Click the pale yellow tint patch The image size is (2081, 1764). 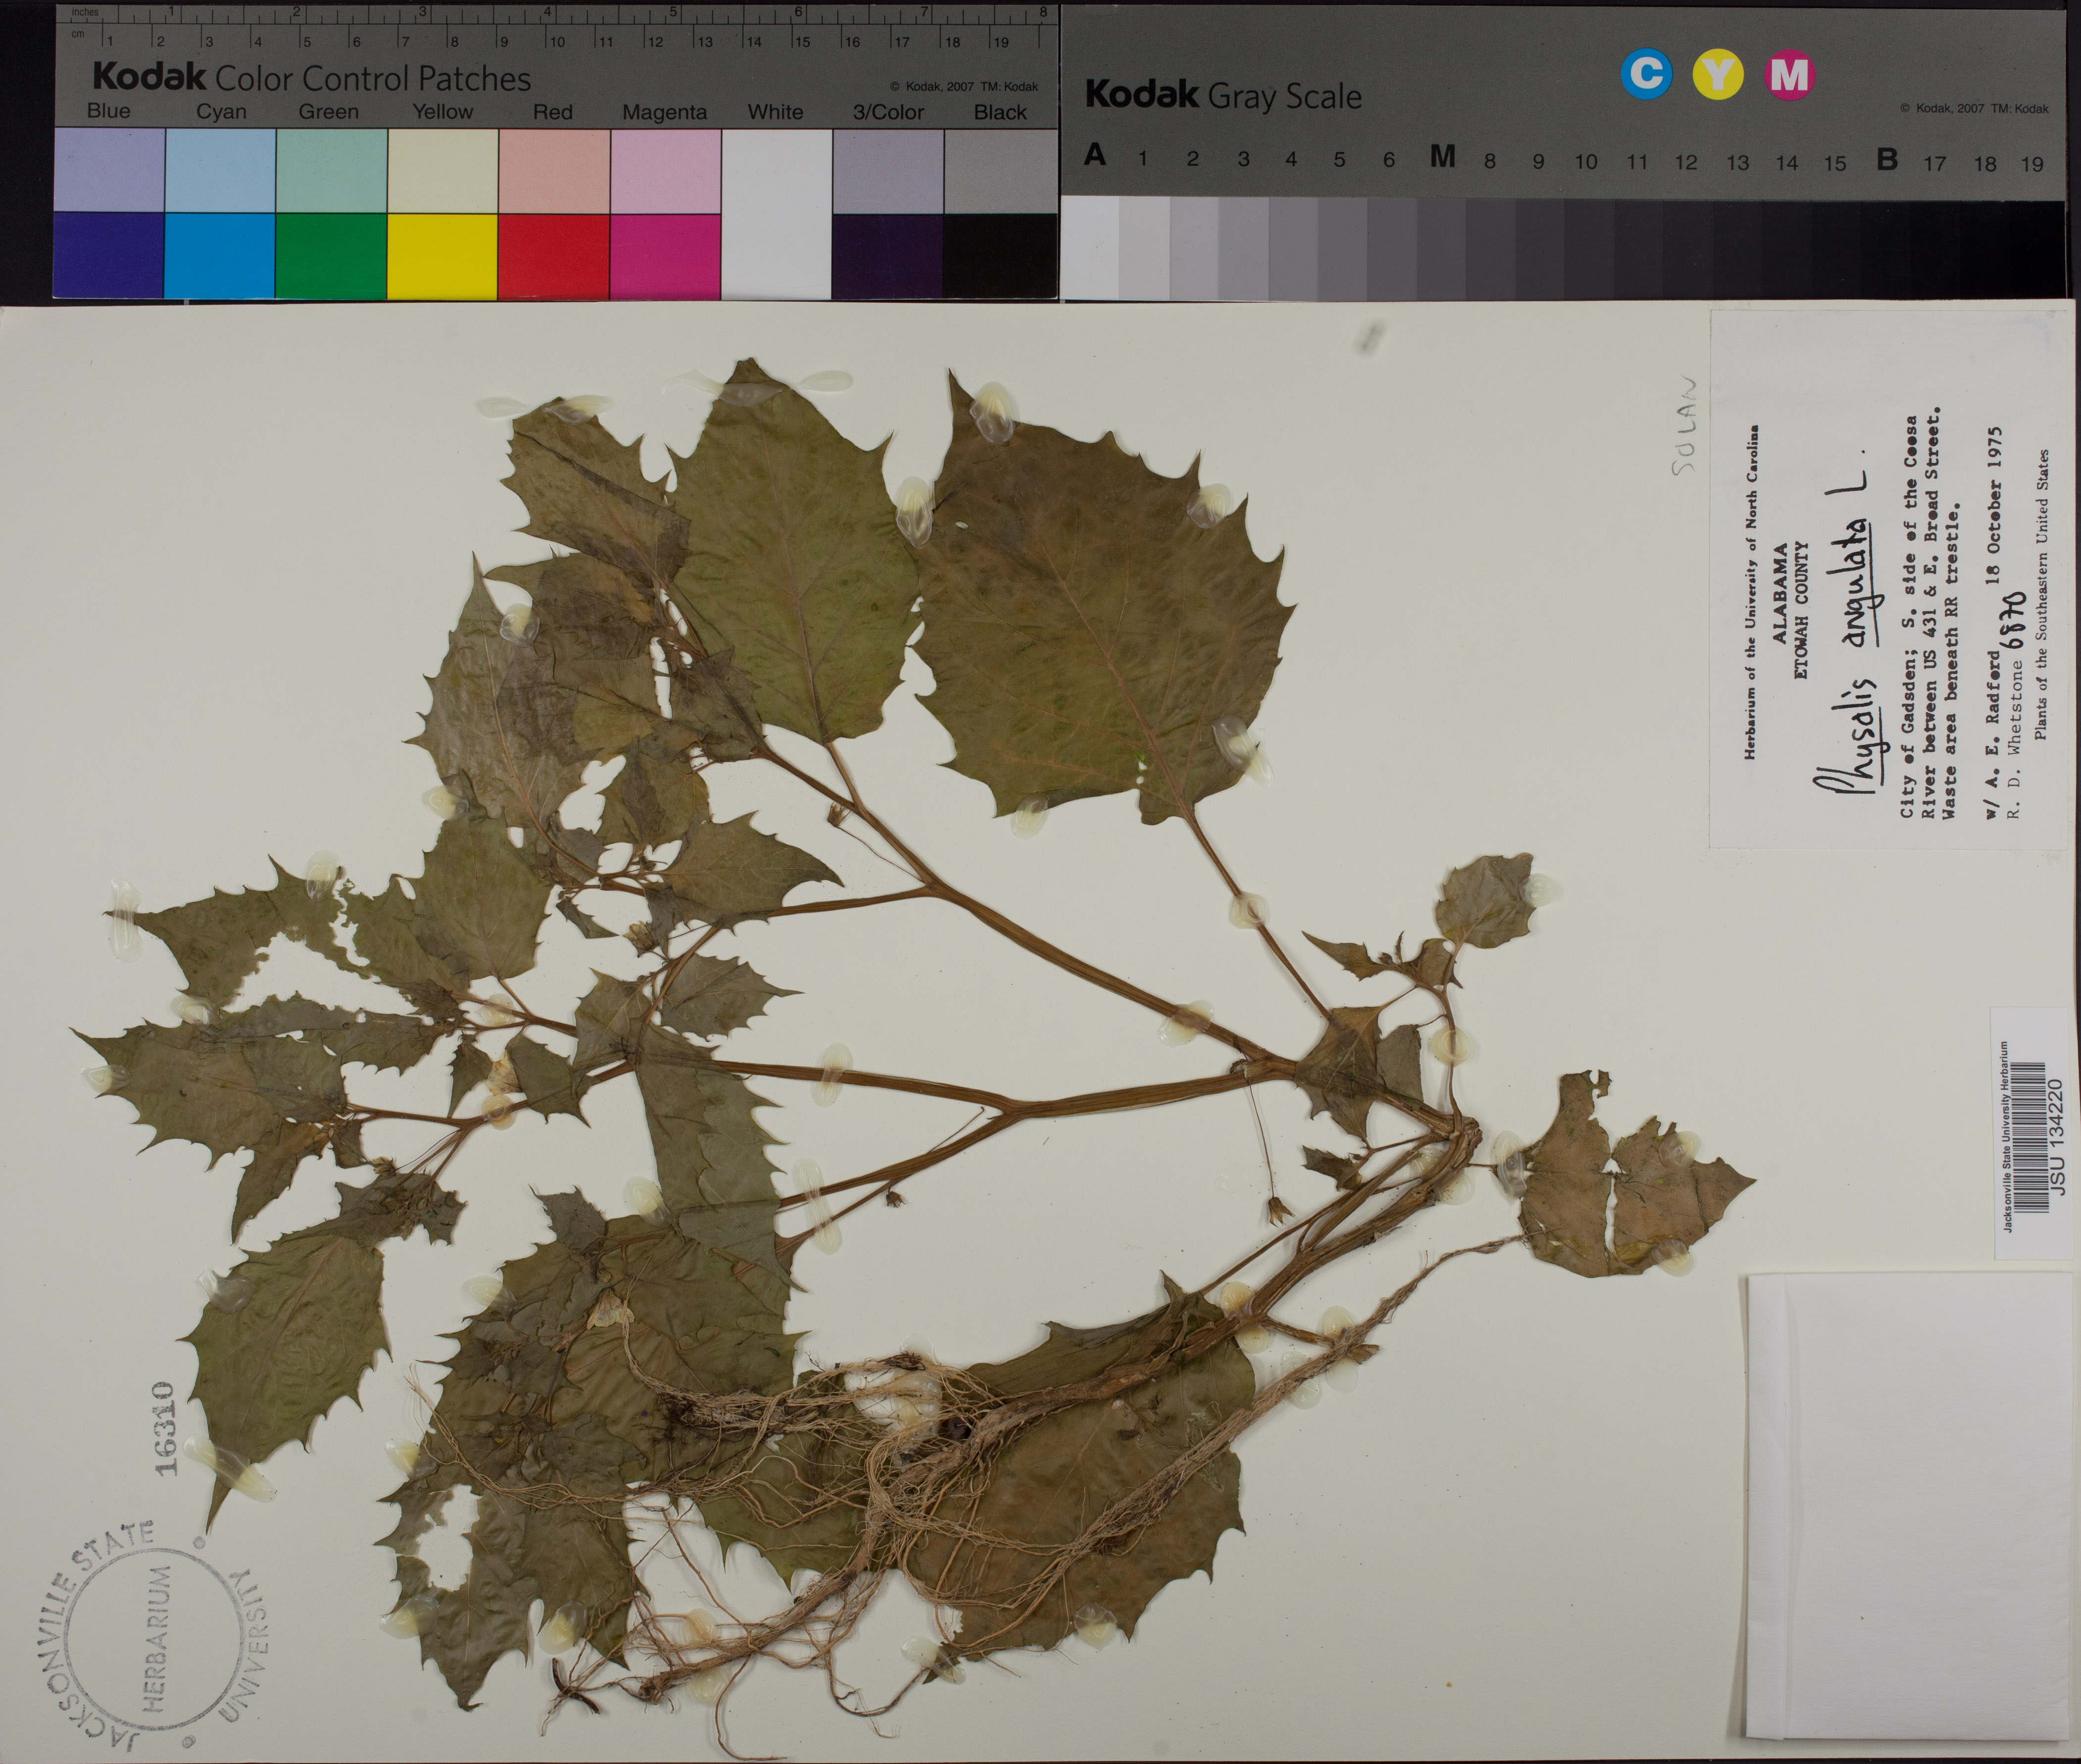[x=442, y=171]
